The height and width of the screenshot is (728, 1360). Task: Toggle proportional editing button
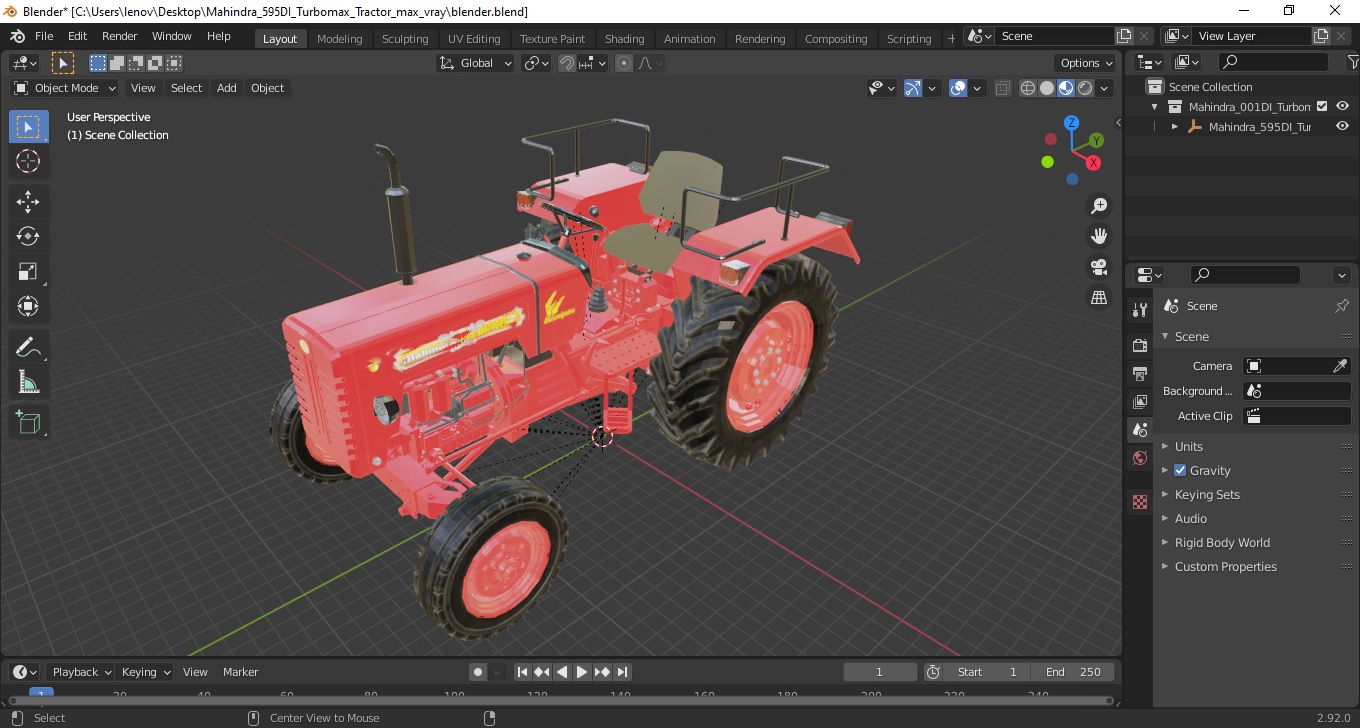click(624, 63)
